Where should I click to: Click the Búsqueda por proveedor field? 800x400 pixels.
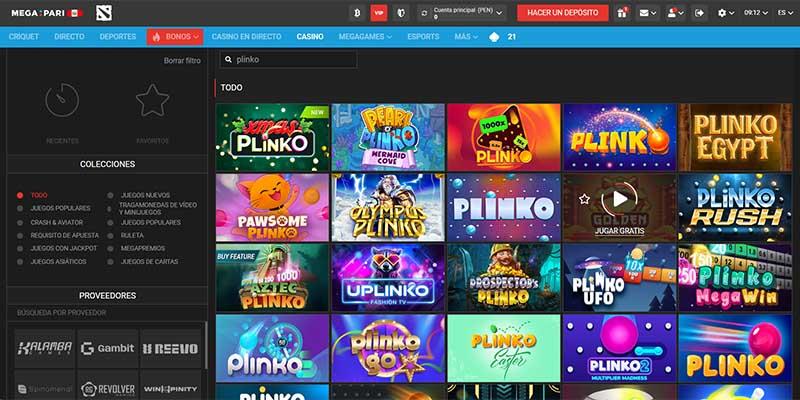107,313
